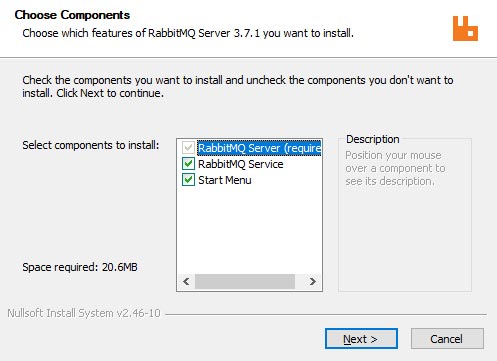The height and width of the screenshot is (361, 497).
Task: Uncheck the RabbitMQ Service checkbox
Action: 188,164
